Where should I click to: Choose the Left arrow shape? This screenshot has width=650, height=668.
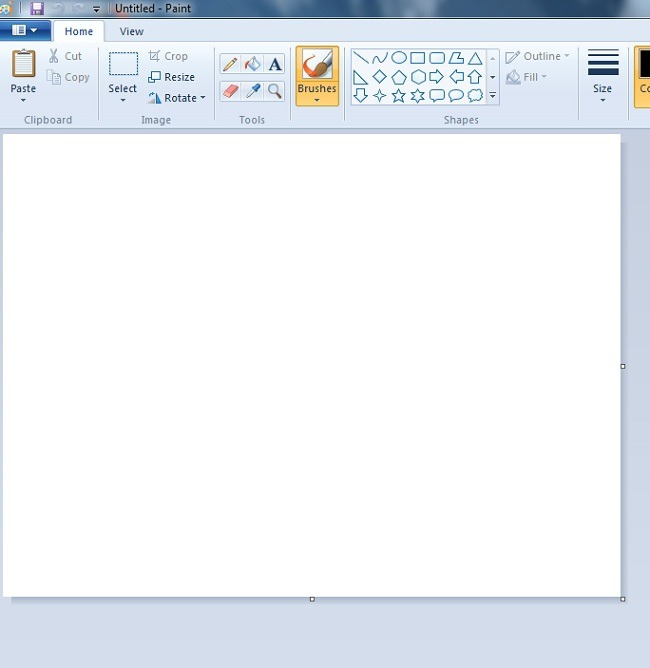pos(456,77)
